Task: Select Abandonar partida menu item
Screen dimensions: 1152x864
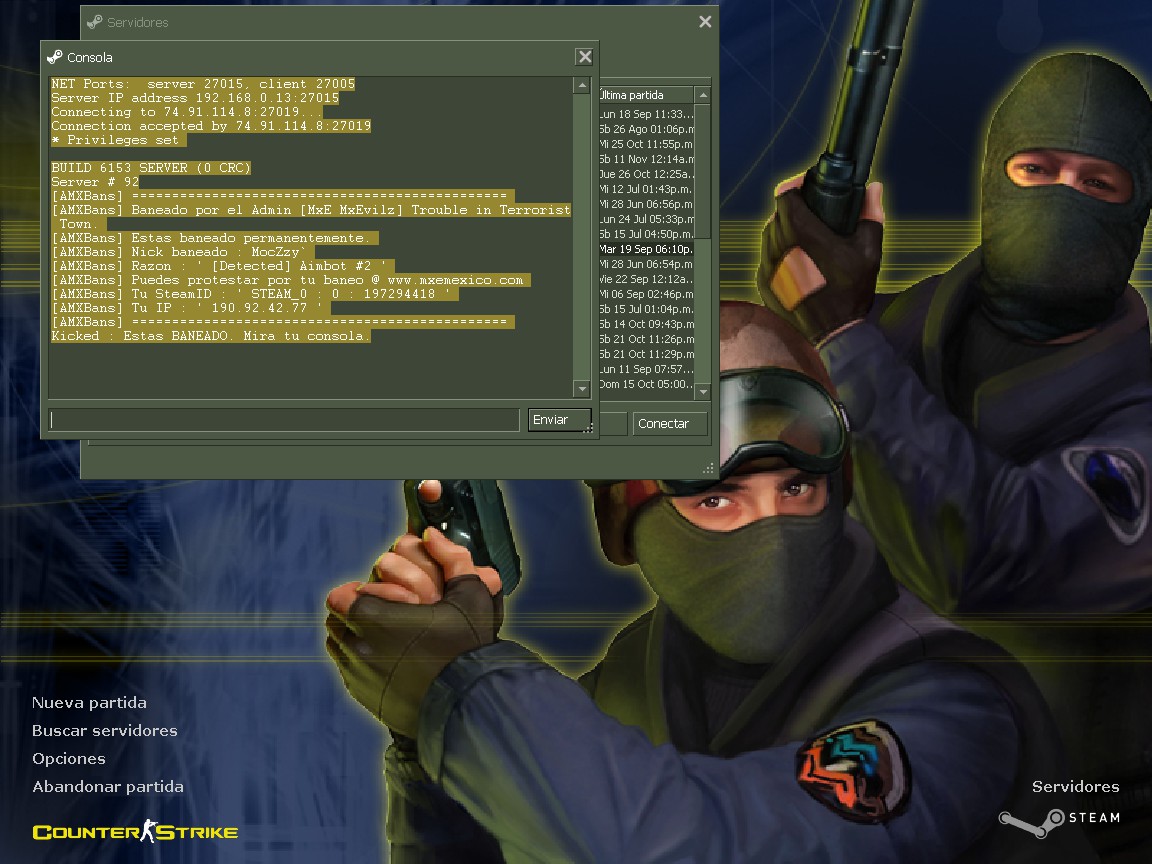Action: [107, 786]
